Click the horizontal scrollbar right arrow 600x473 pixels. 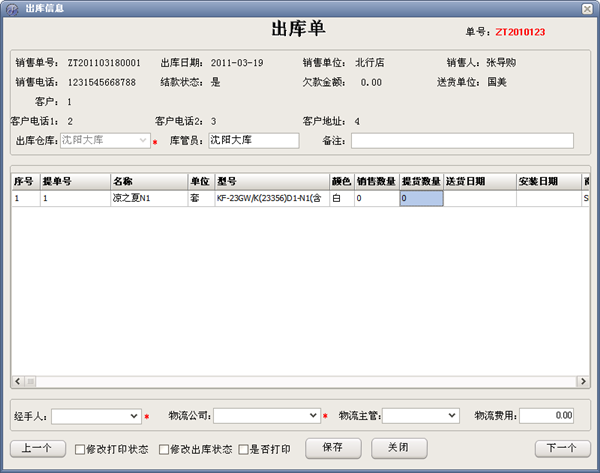(x=583, y=382)
